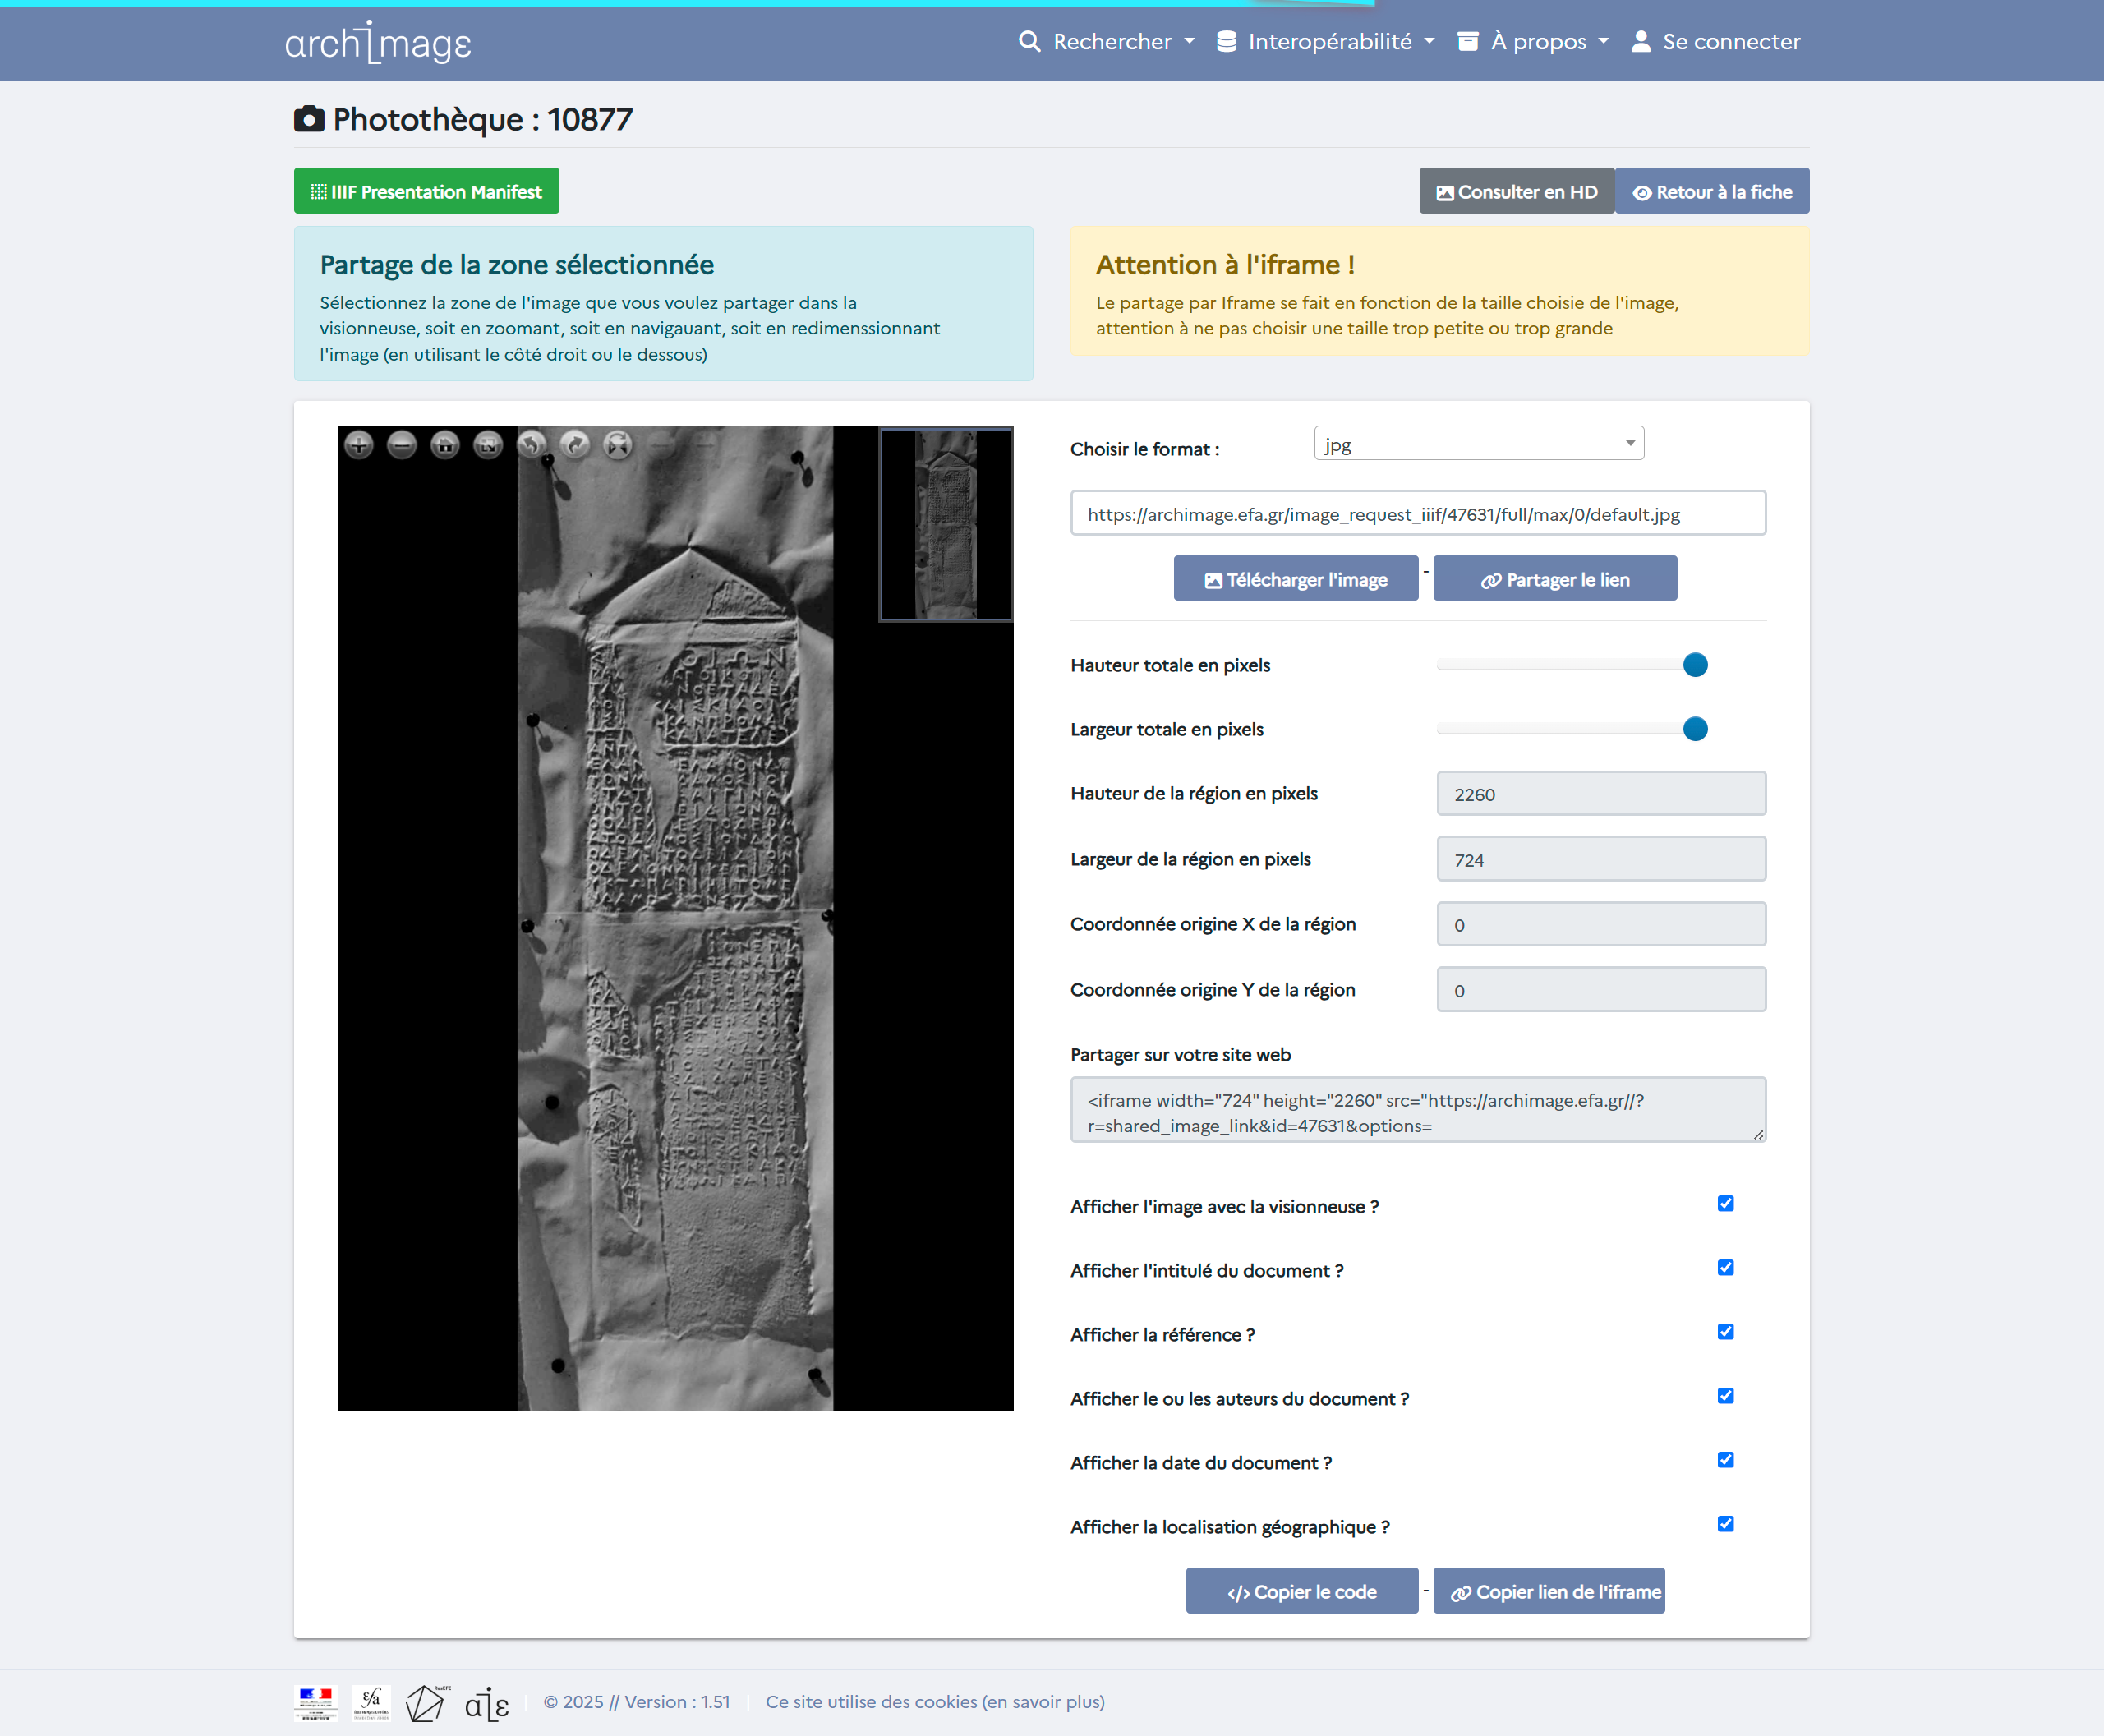2104x1736 pixels.
Task: Zoom in on the viewer image
Action: pyautogui.click(x=359, y=445)
